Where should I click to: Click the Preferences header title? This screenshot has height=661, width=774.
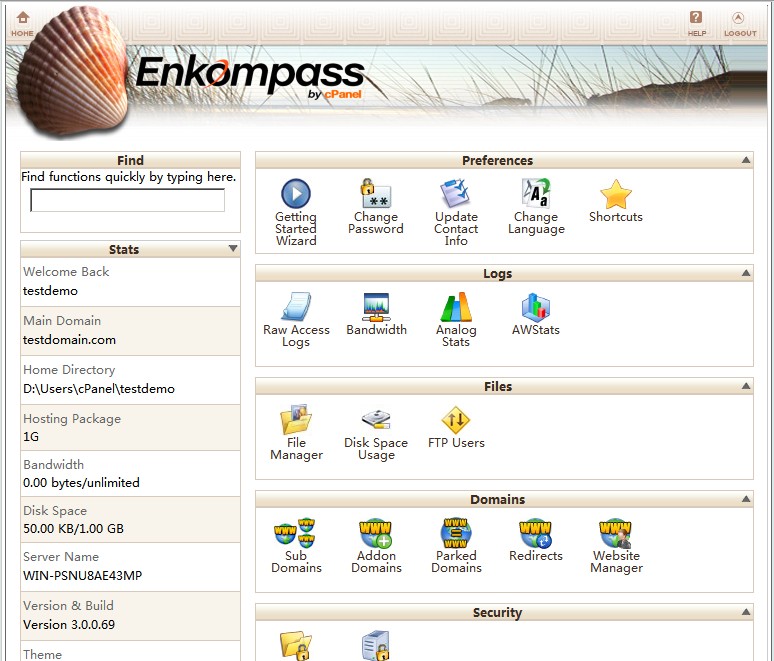point(498,160)
